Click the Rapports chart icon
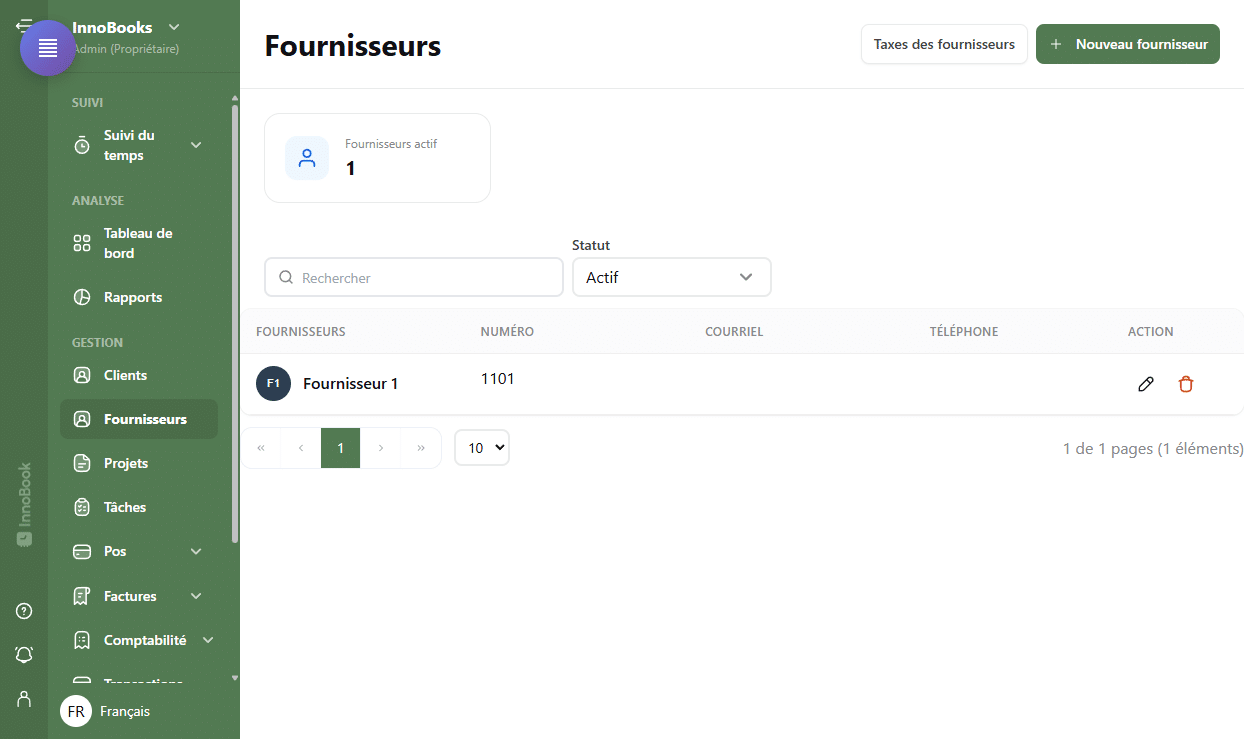 click(82, 297)
